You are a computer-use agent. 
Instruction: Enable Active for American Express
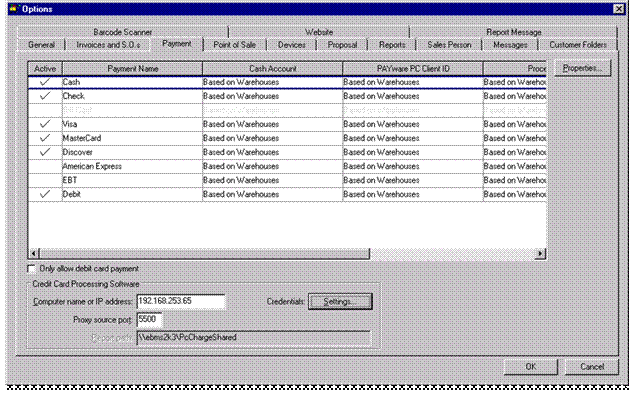coord(45,166)
